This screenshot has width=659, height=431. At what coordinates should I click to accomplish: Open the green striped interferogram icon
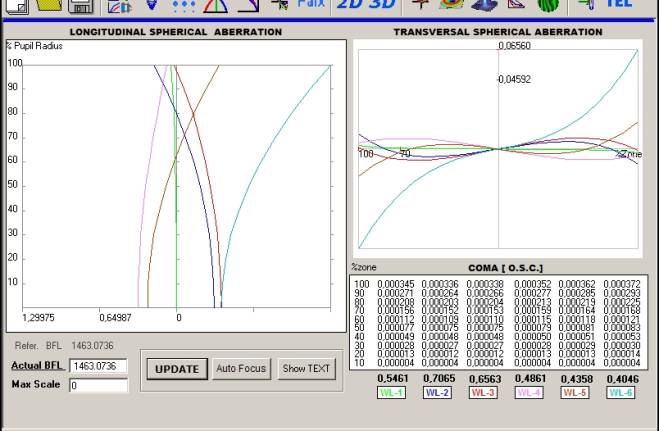point(548,5)
